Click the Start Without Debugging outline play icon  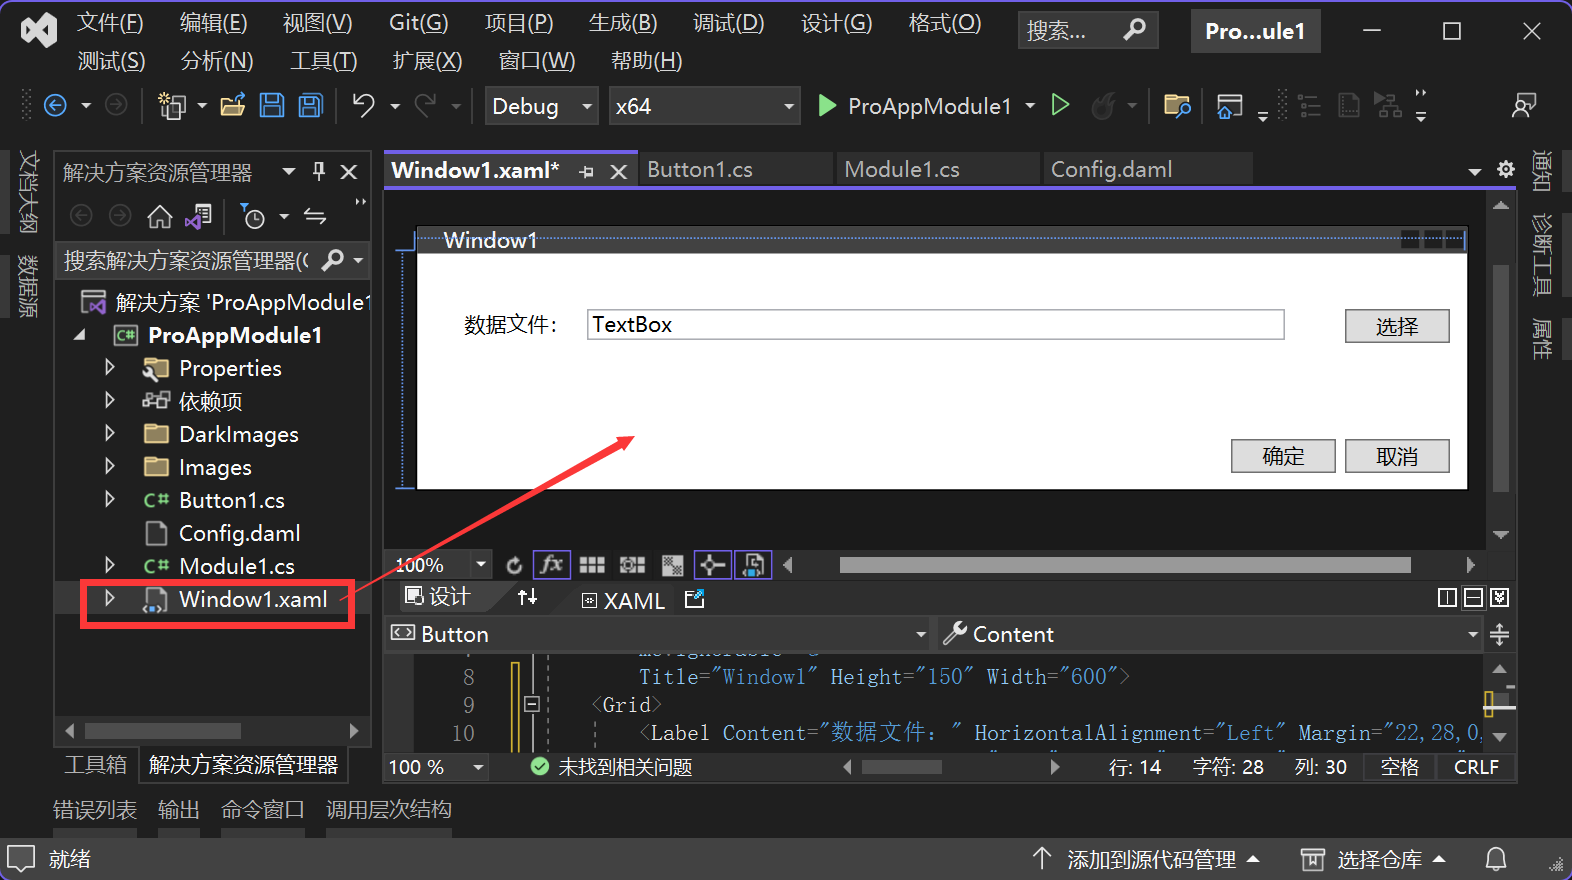[x=1061, y=105]
